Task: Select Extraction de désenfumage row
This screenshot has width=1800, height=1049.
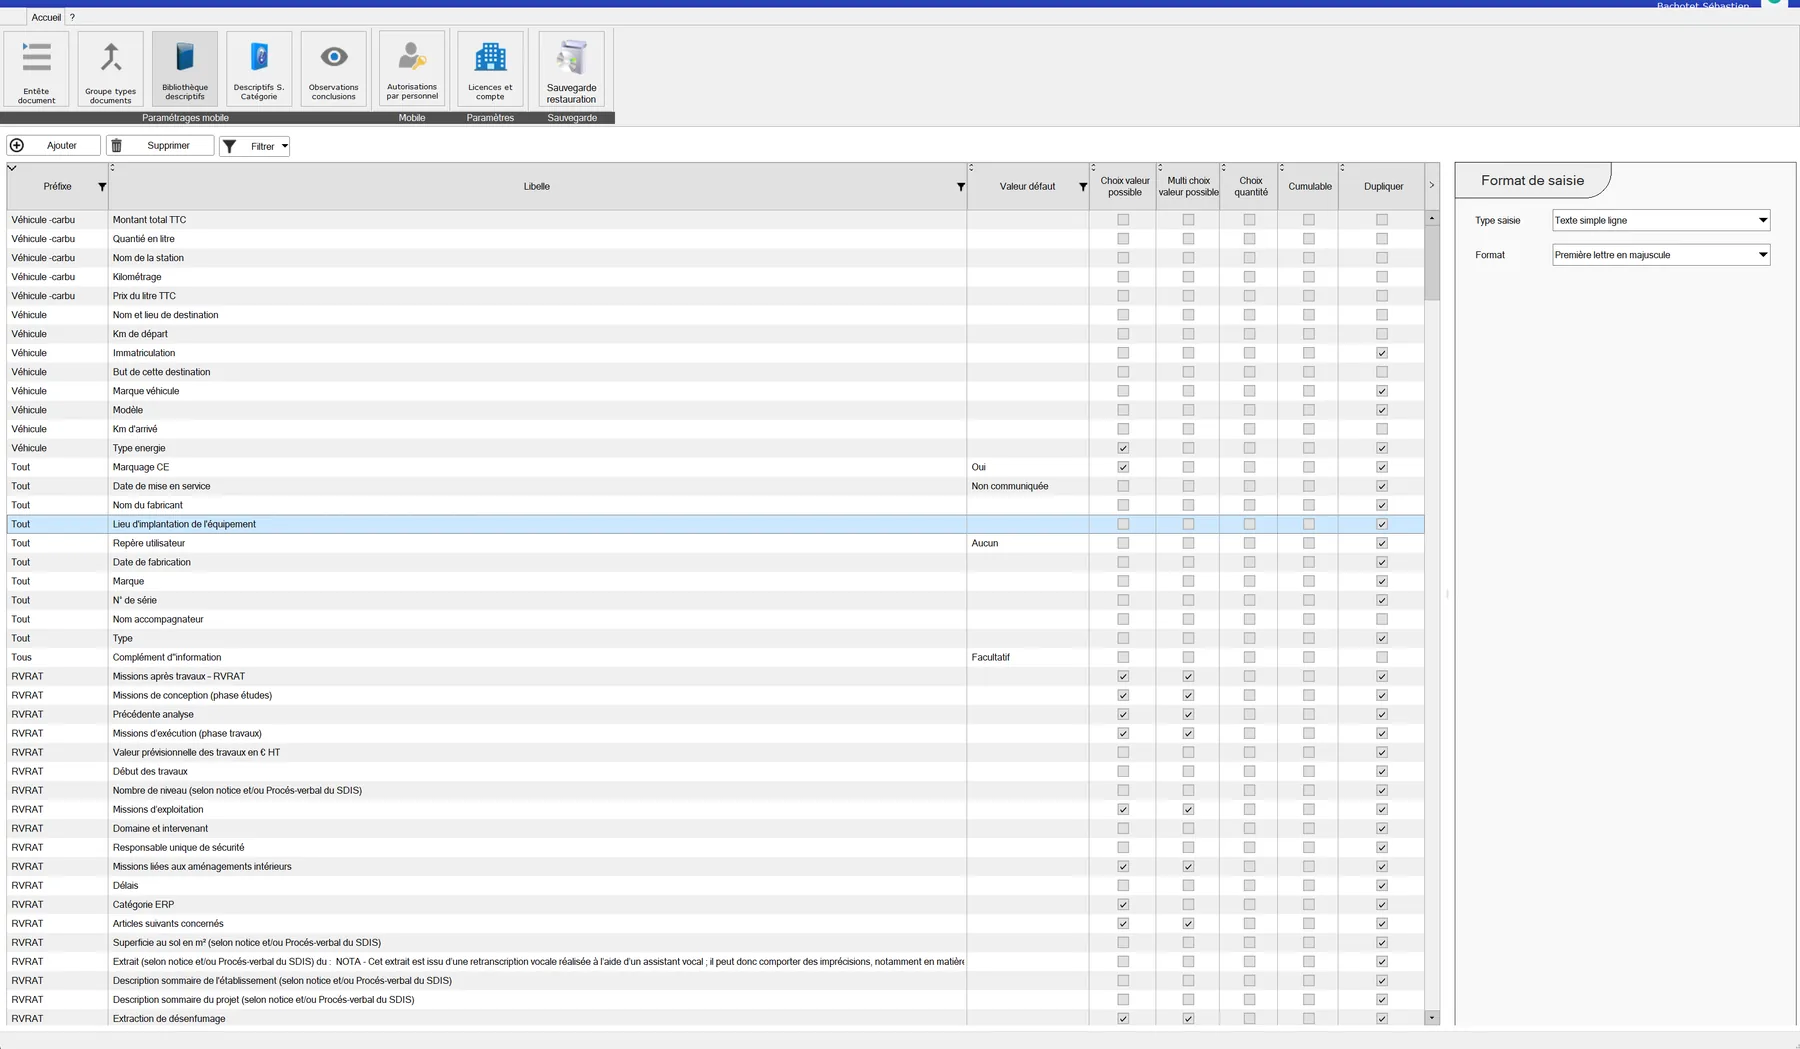Action: pos(716,1018)
